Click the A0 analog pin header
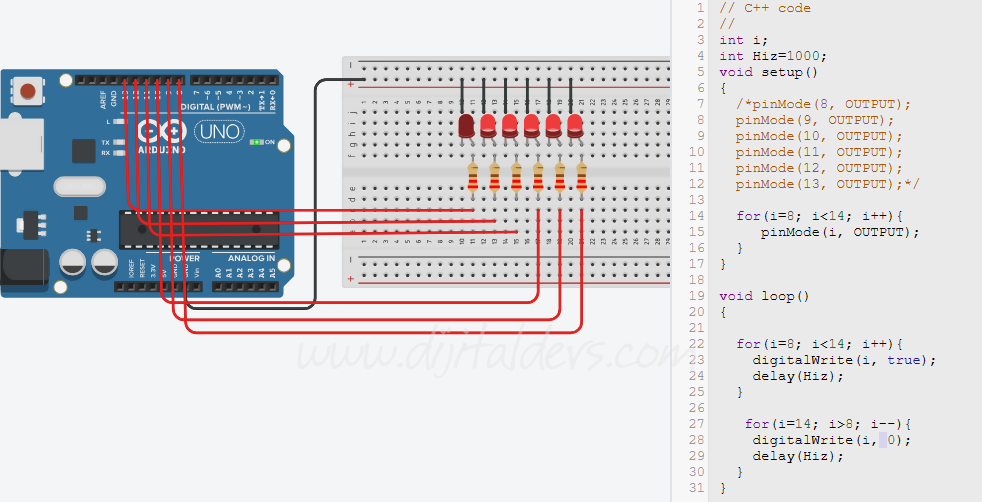This screenshot has height=502, width=982. click(218, 287)
